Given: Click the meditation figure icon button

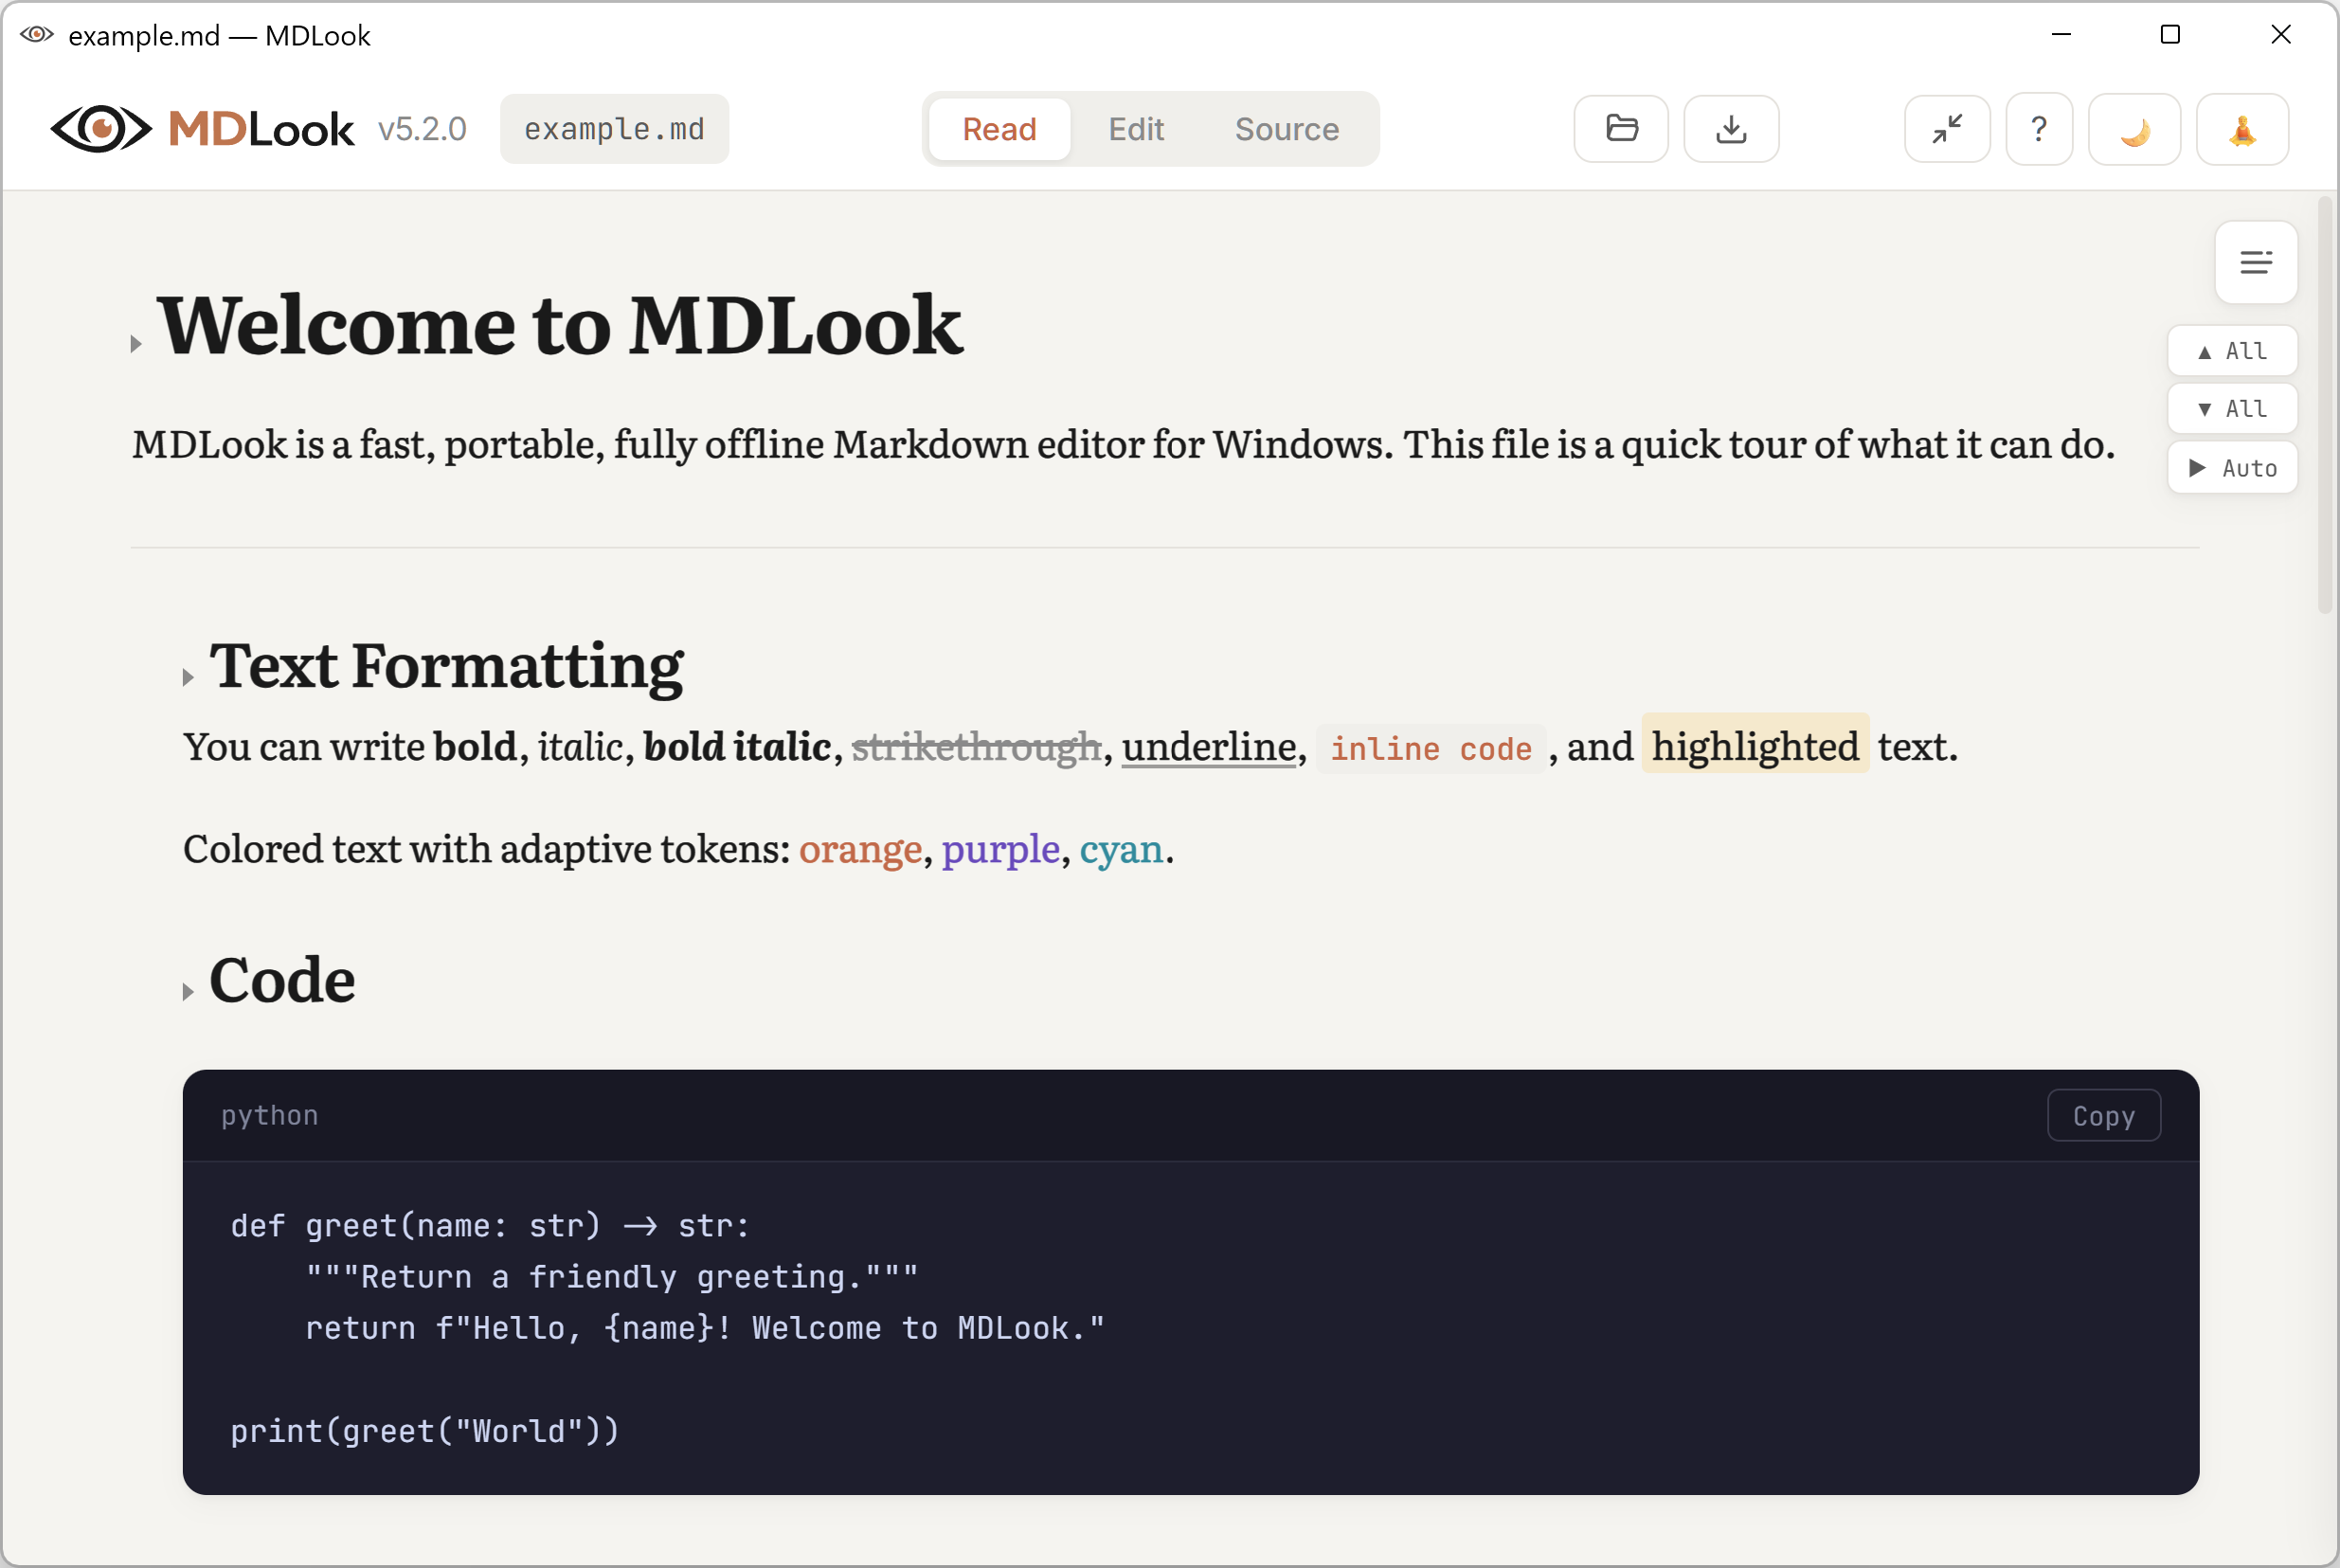Looking at the screenshot, I should (x=2242, y=129).
